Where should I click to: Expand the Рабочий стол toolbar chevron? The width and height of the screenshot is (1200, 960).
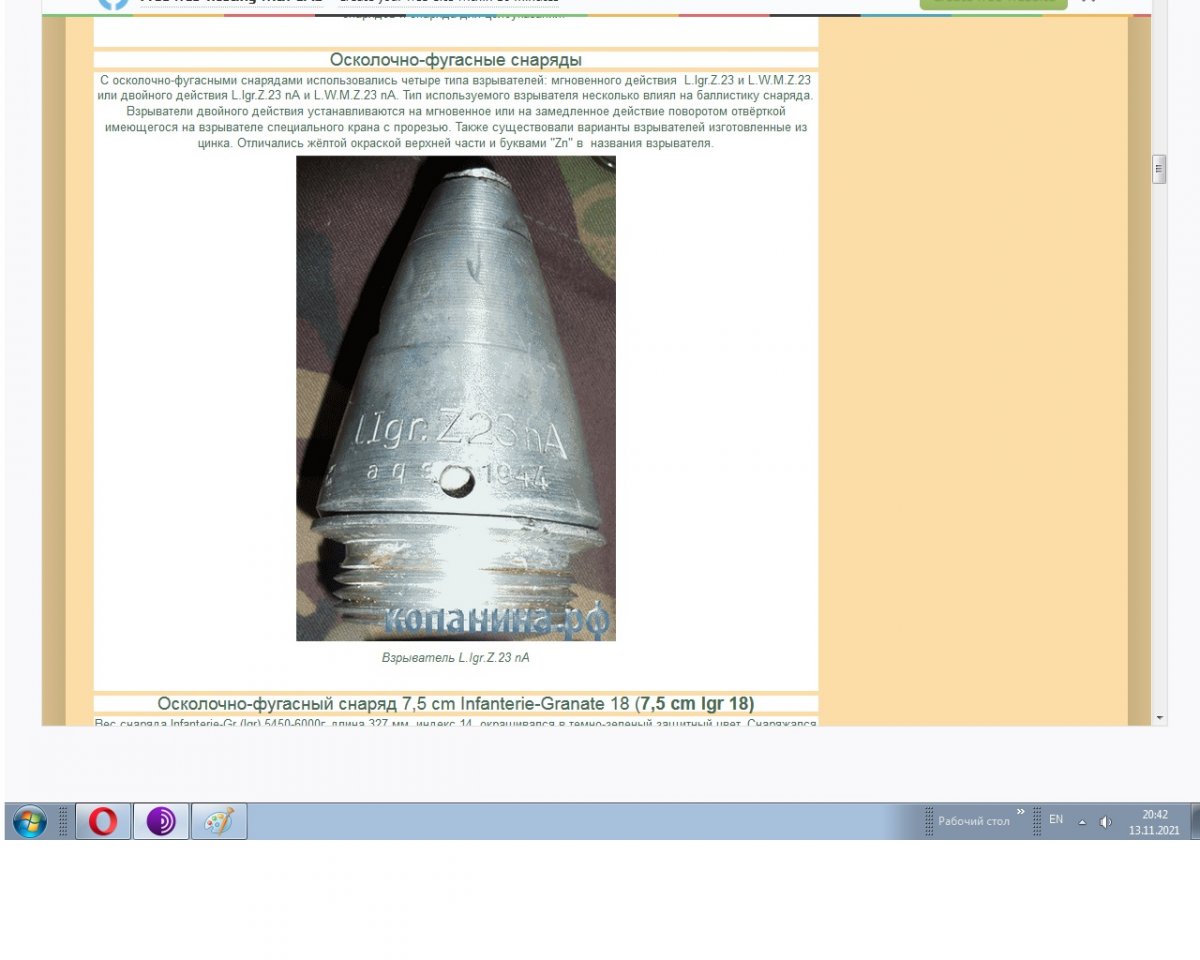coord(1021,812)
